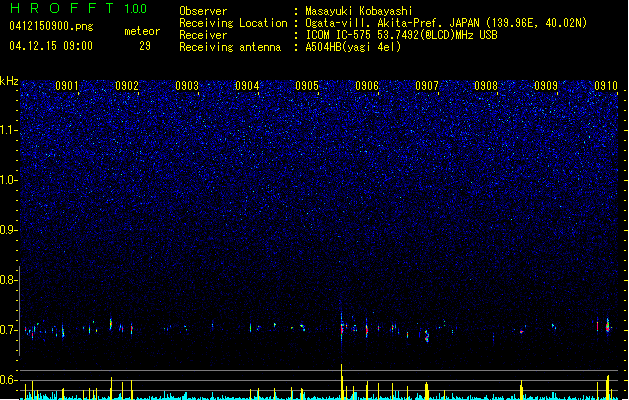Click the 0.6 kHz axis label
This screenshot has width=629, height=400.
click(9, 380)
